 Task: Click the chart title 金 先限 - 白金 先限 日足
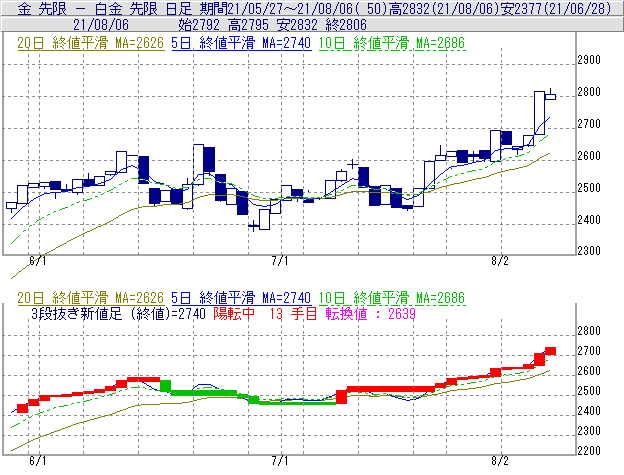click(x=105, y=8)
